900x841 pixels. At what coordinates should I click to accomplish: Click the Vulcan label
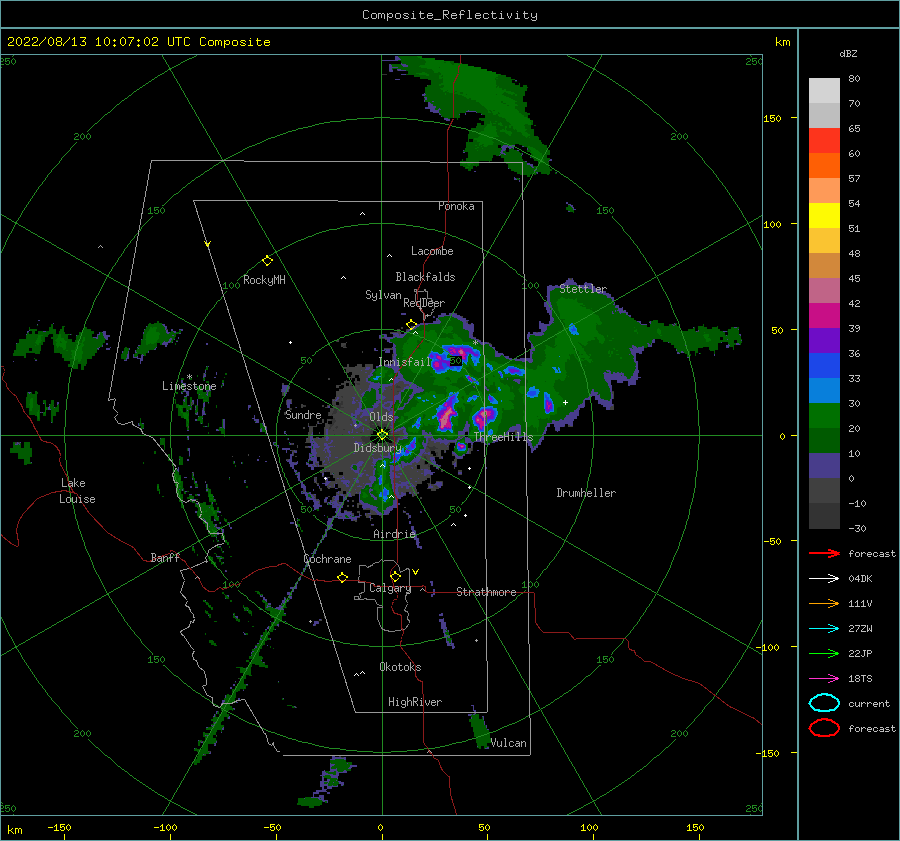pos(509,743)
